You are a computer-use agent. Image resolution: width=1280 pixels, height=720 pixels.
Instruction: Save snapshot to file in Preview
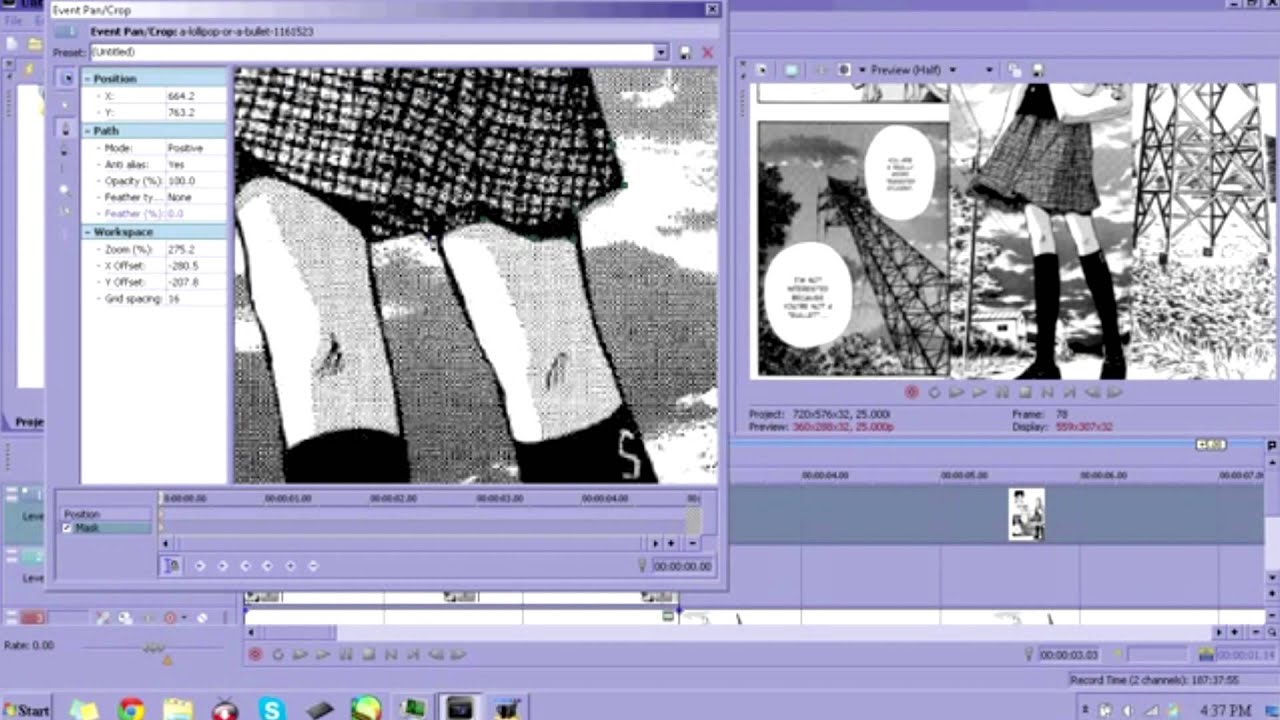click(1037, 70)
